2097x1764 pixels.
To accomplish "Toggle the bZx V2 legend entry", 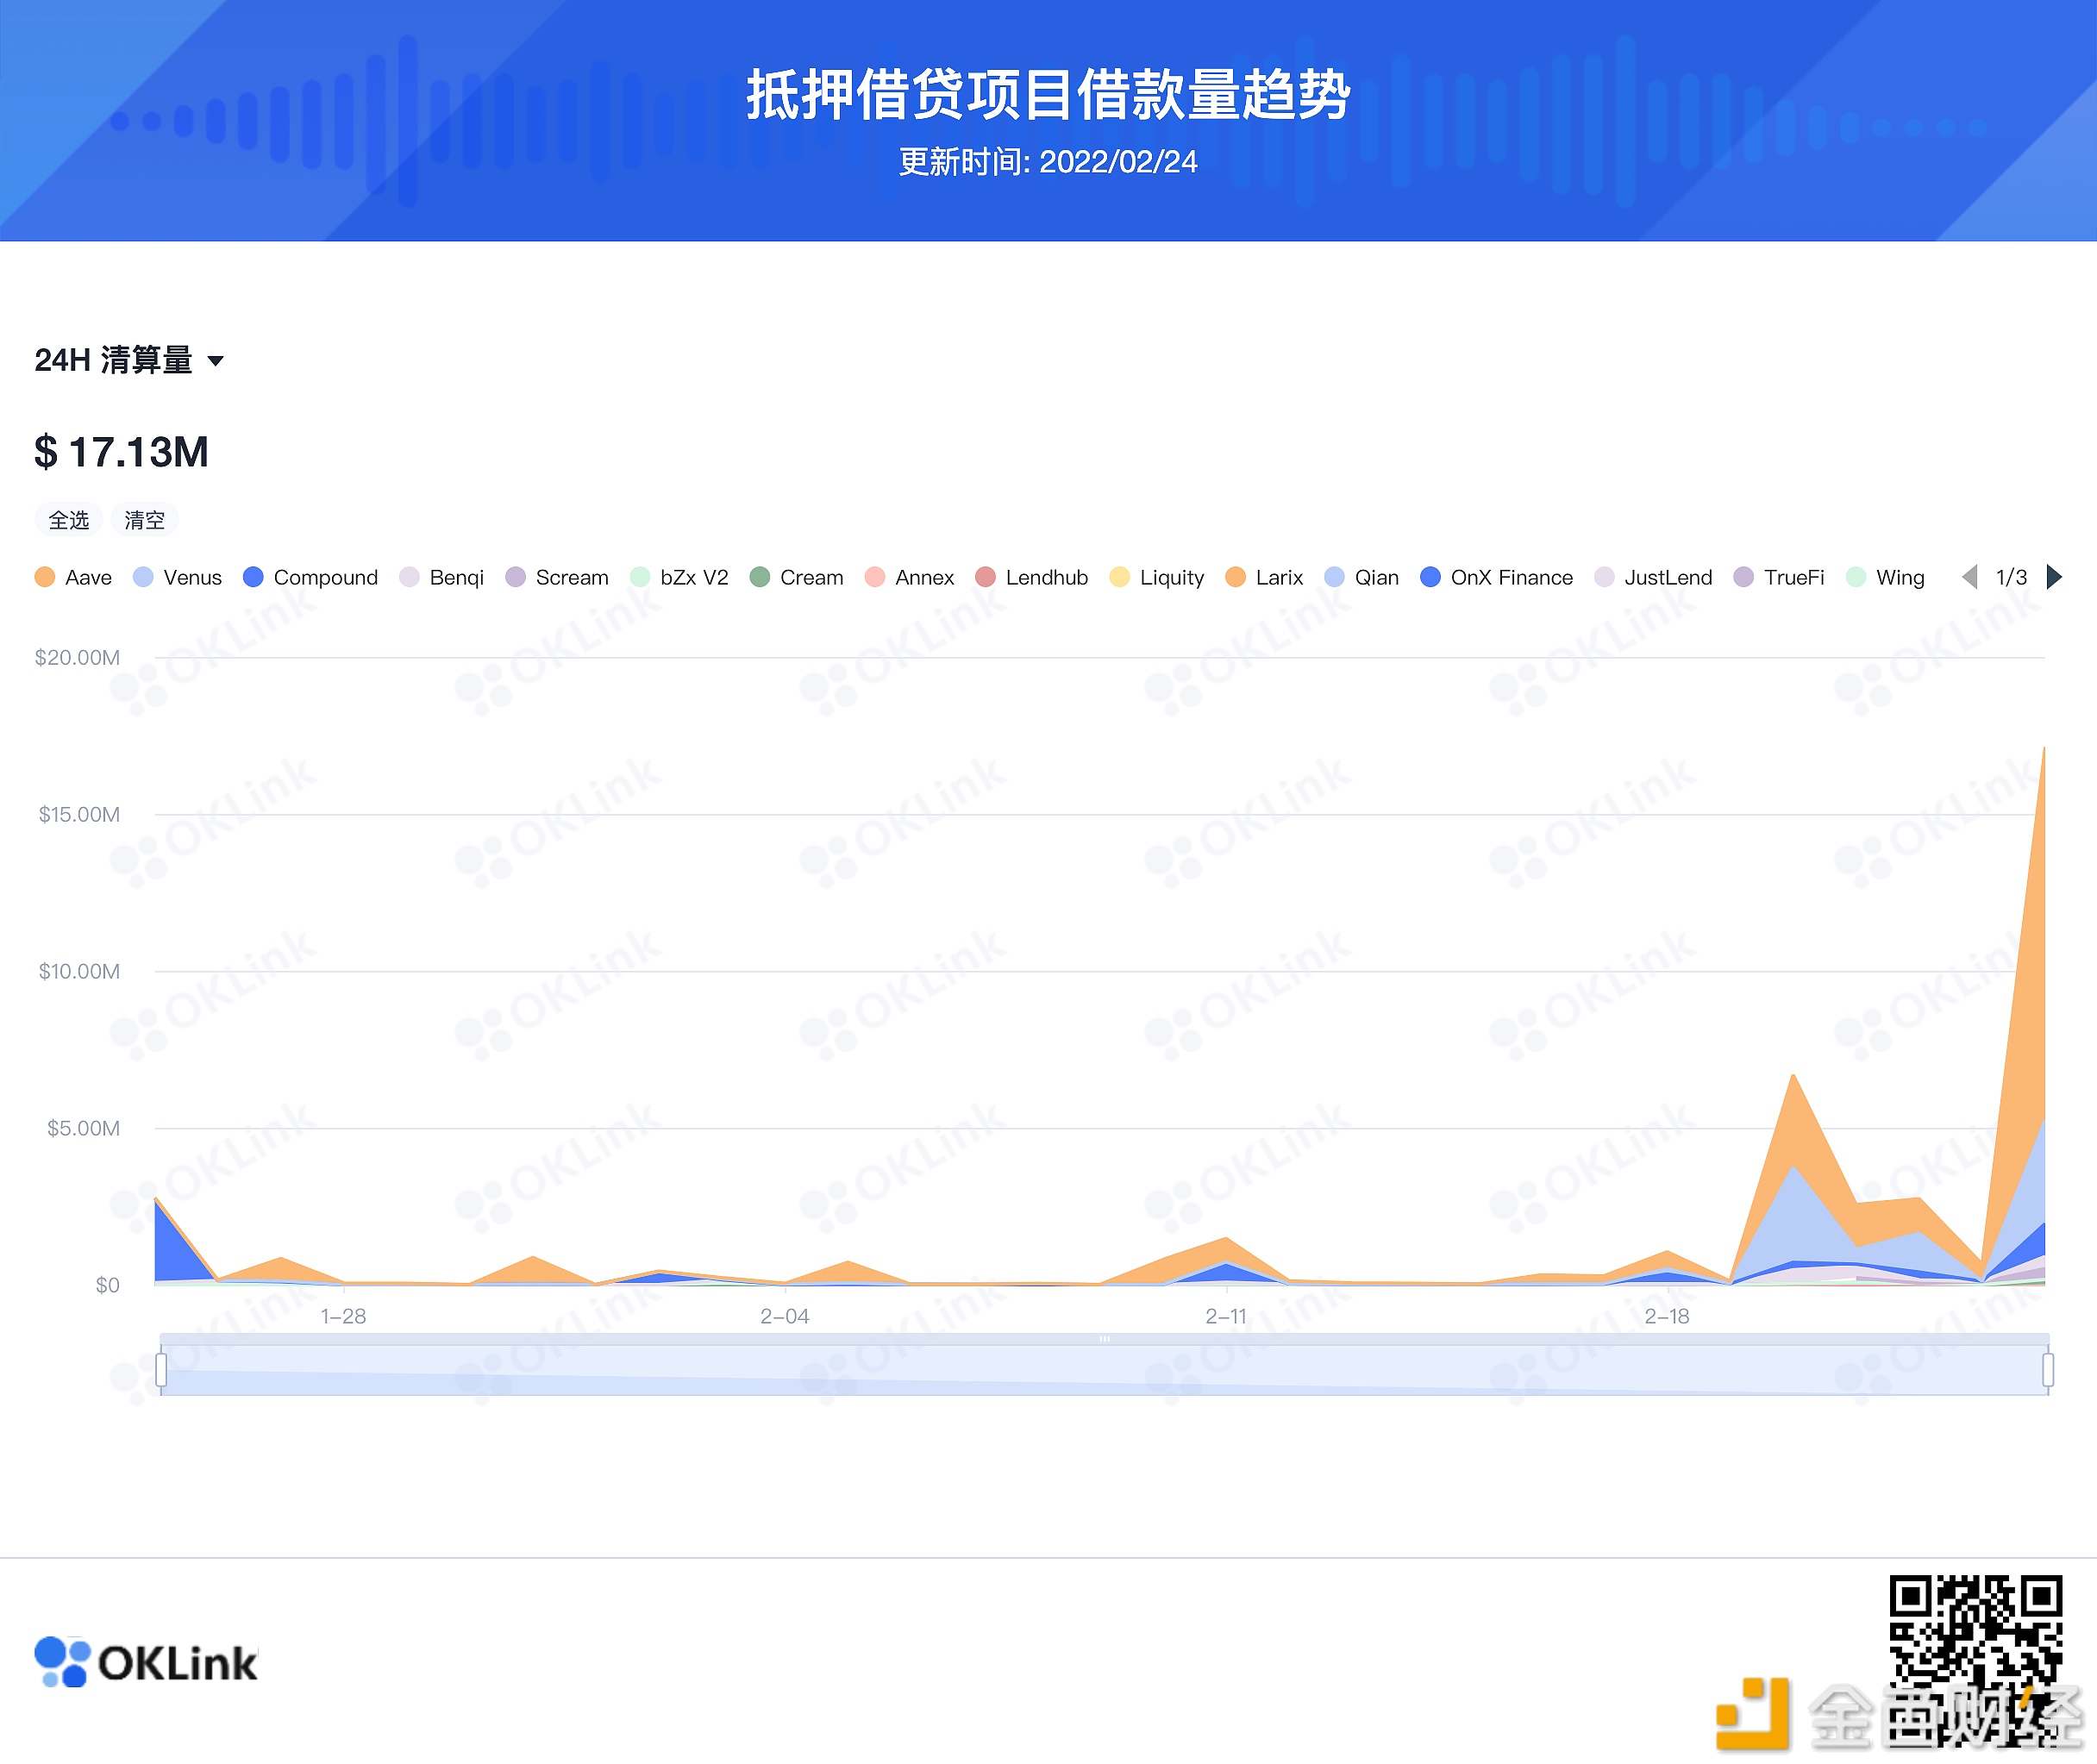I will click(679, 577).
